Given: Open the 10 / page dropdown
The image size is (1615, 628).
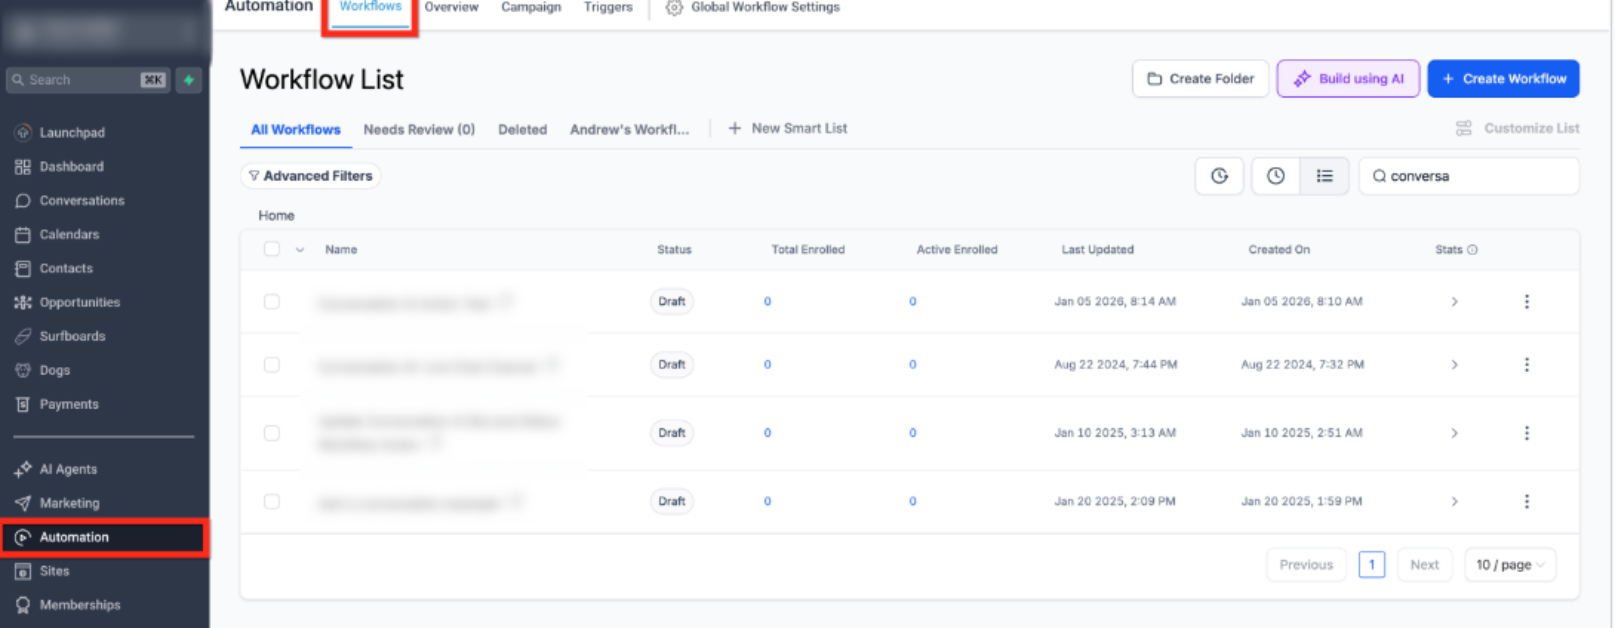Looking at the screenshot, I should (1510, 565).
